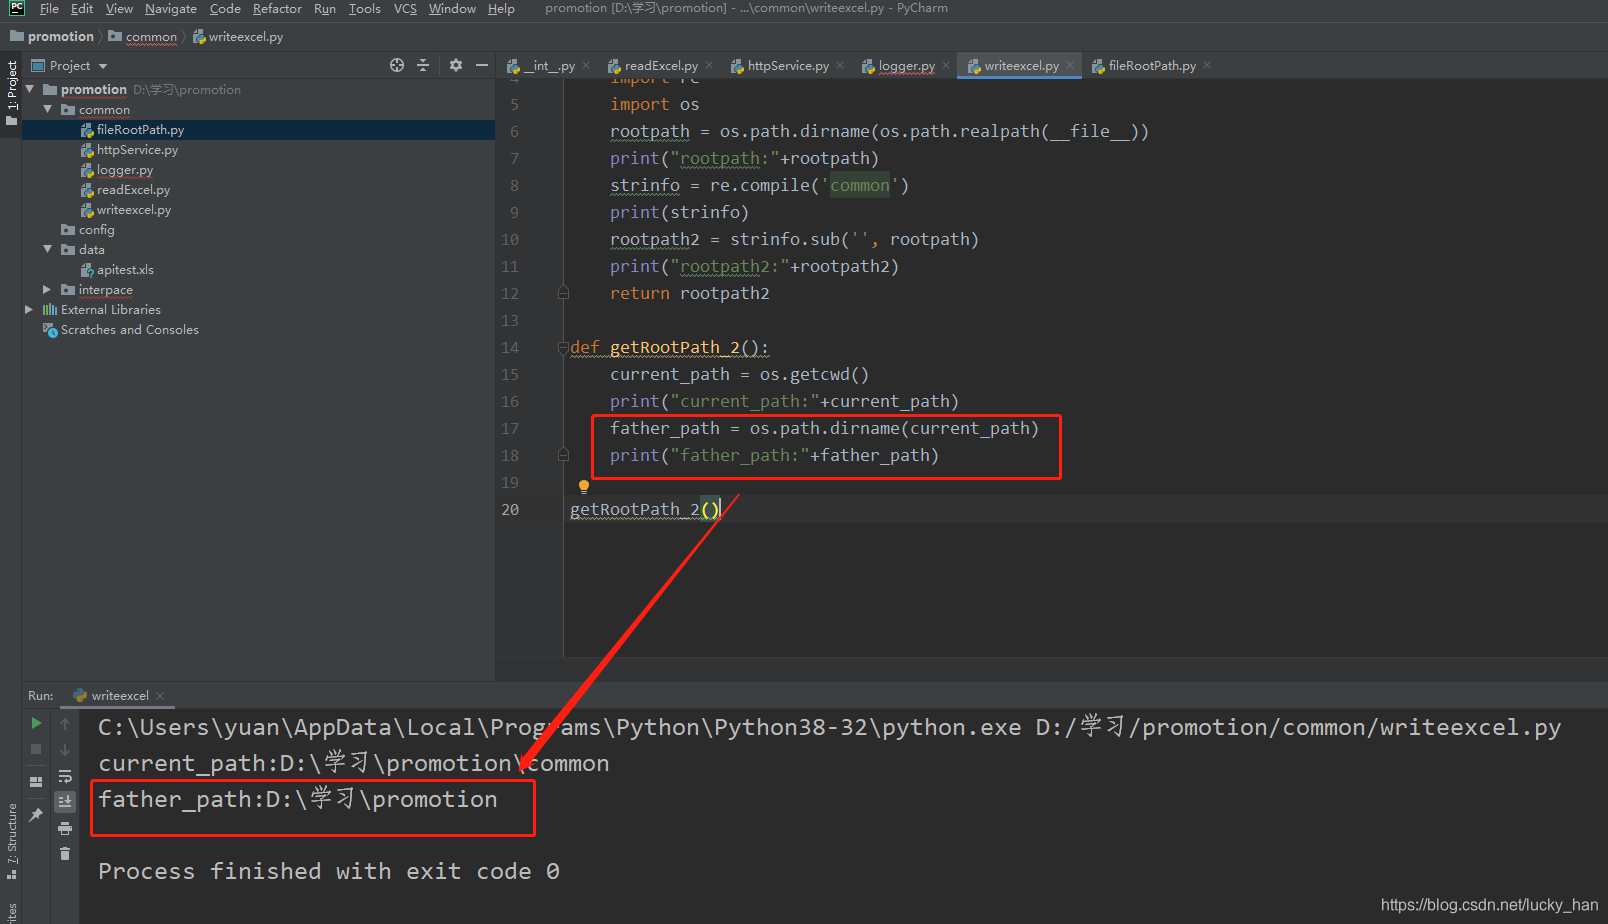This screenshot has height=924, width=1608.
Task: Switch to readExcel.py editor tab
Action: pyautogui.click(x=653, y=66)
